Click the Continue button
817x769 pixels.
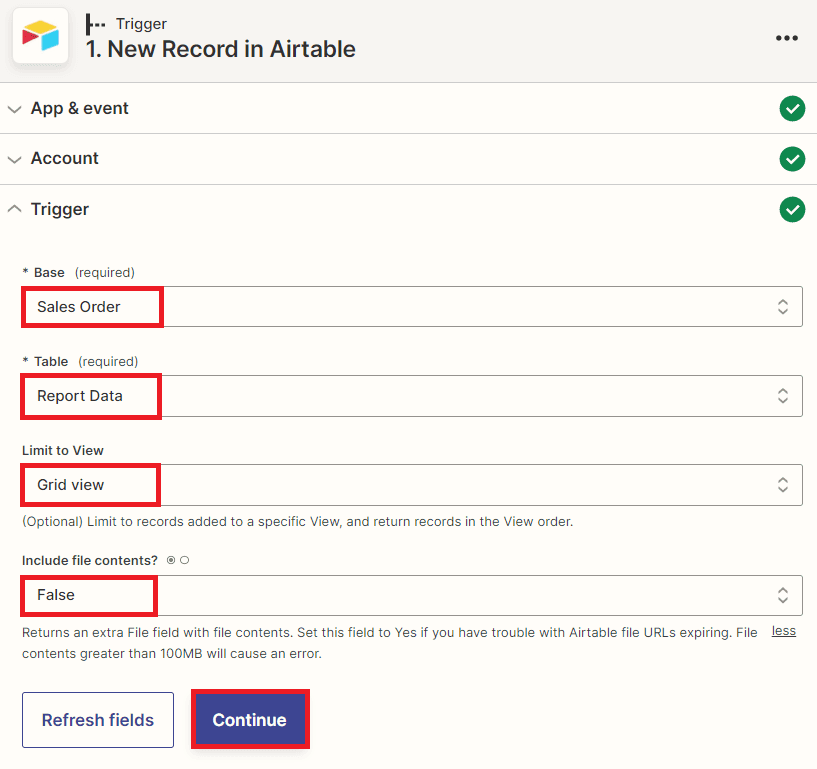pyautogui.click(x=249, y=720)
